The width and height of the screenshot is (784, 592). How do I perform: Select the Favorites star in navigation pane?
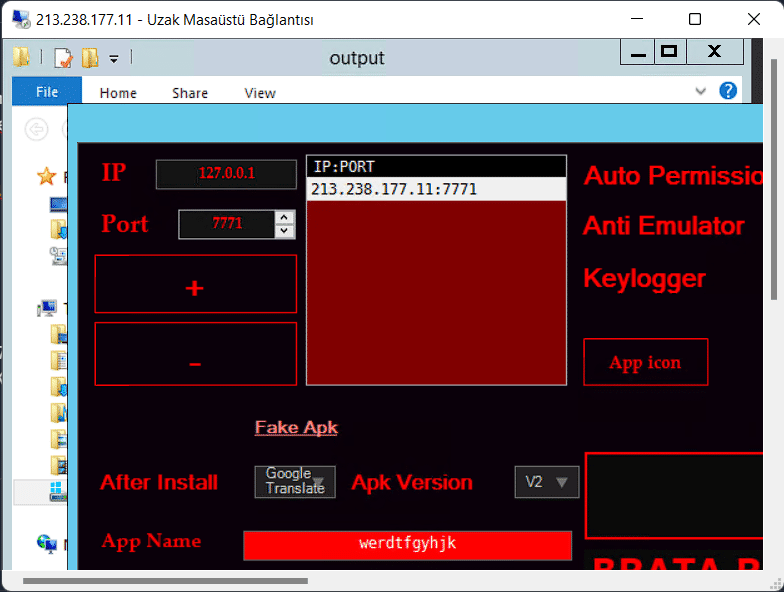[46, 176]
